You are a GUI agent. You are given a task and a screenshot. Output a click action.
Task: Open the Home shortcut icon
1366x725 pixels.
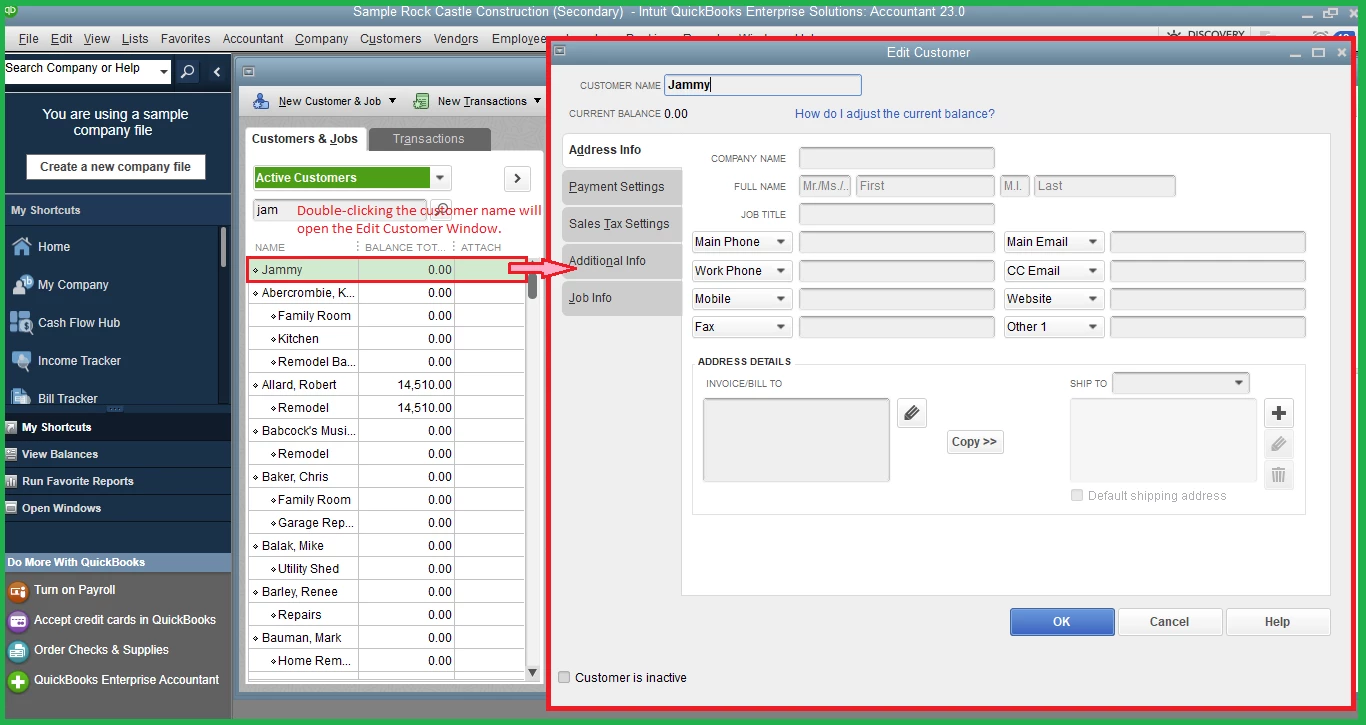(22, 247)
